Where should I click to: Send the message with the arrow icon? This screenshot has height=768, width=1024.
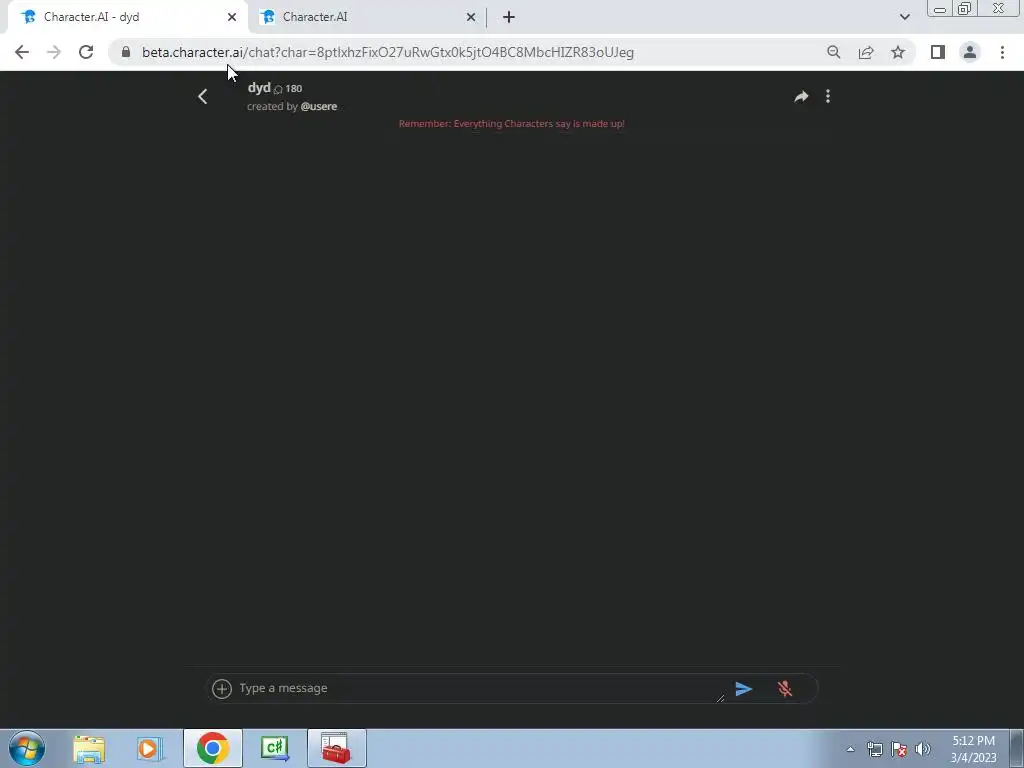coord(743,688)
